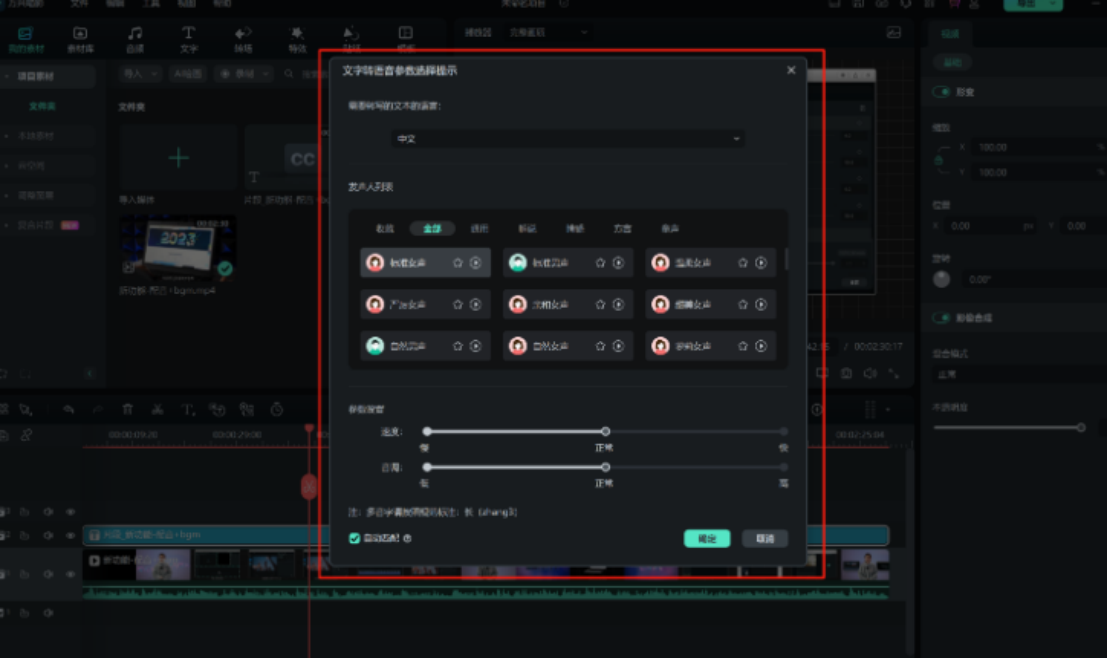Image resolution: width=1108 pixels, height=658 pixels.
Task: Select the 文件夹 folder item in sidebar
Action: click(x=42, y=106)
